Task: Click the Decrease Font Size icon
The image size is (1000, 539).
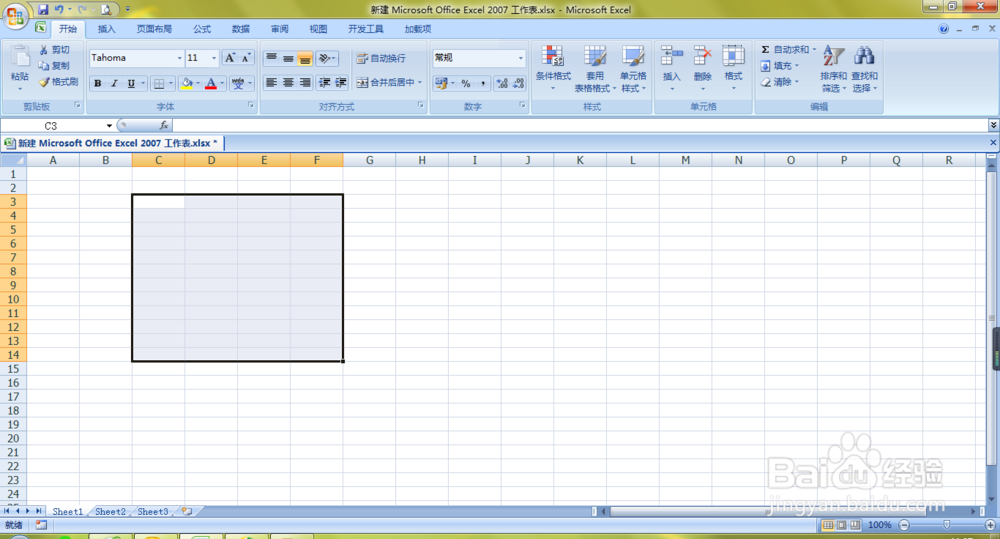Action: pos(246,58)
